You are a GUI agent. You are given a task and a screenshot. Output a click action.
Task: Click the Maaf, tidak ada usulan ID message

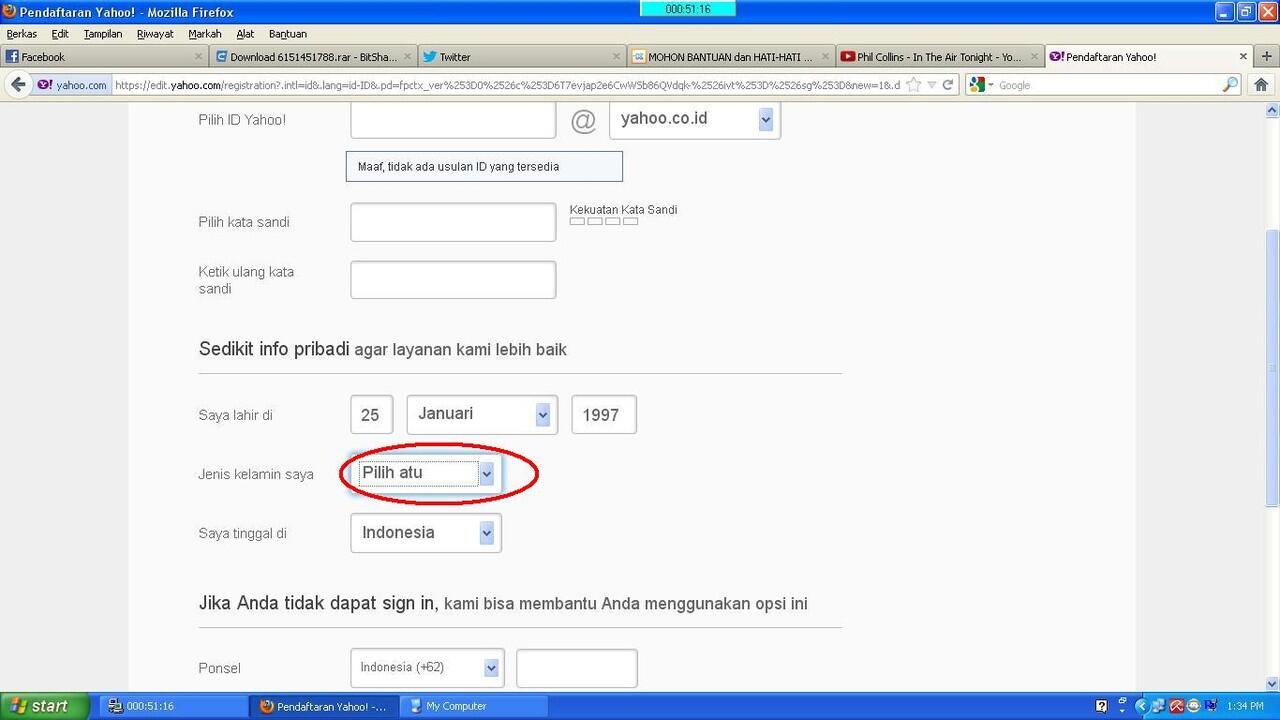pos(484,167)
